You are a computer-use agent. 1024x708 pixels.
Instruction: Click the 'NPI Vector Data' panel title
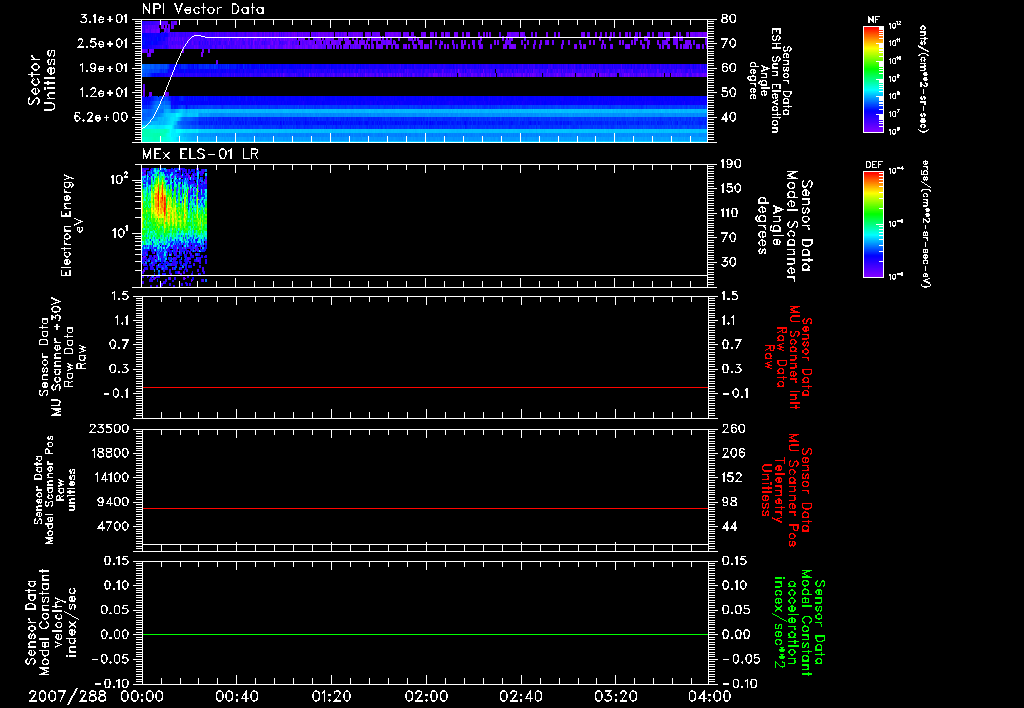(203, 9)
